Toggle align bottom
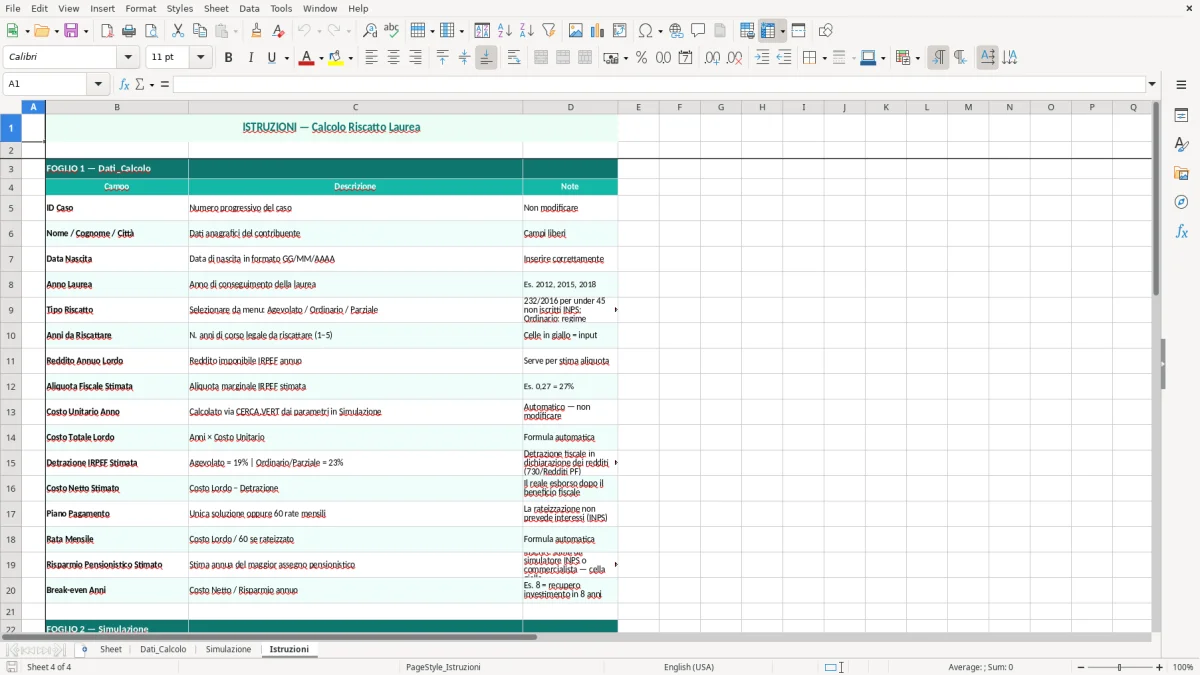 point(486,58)
